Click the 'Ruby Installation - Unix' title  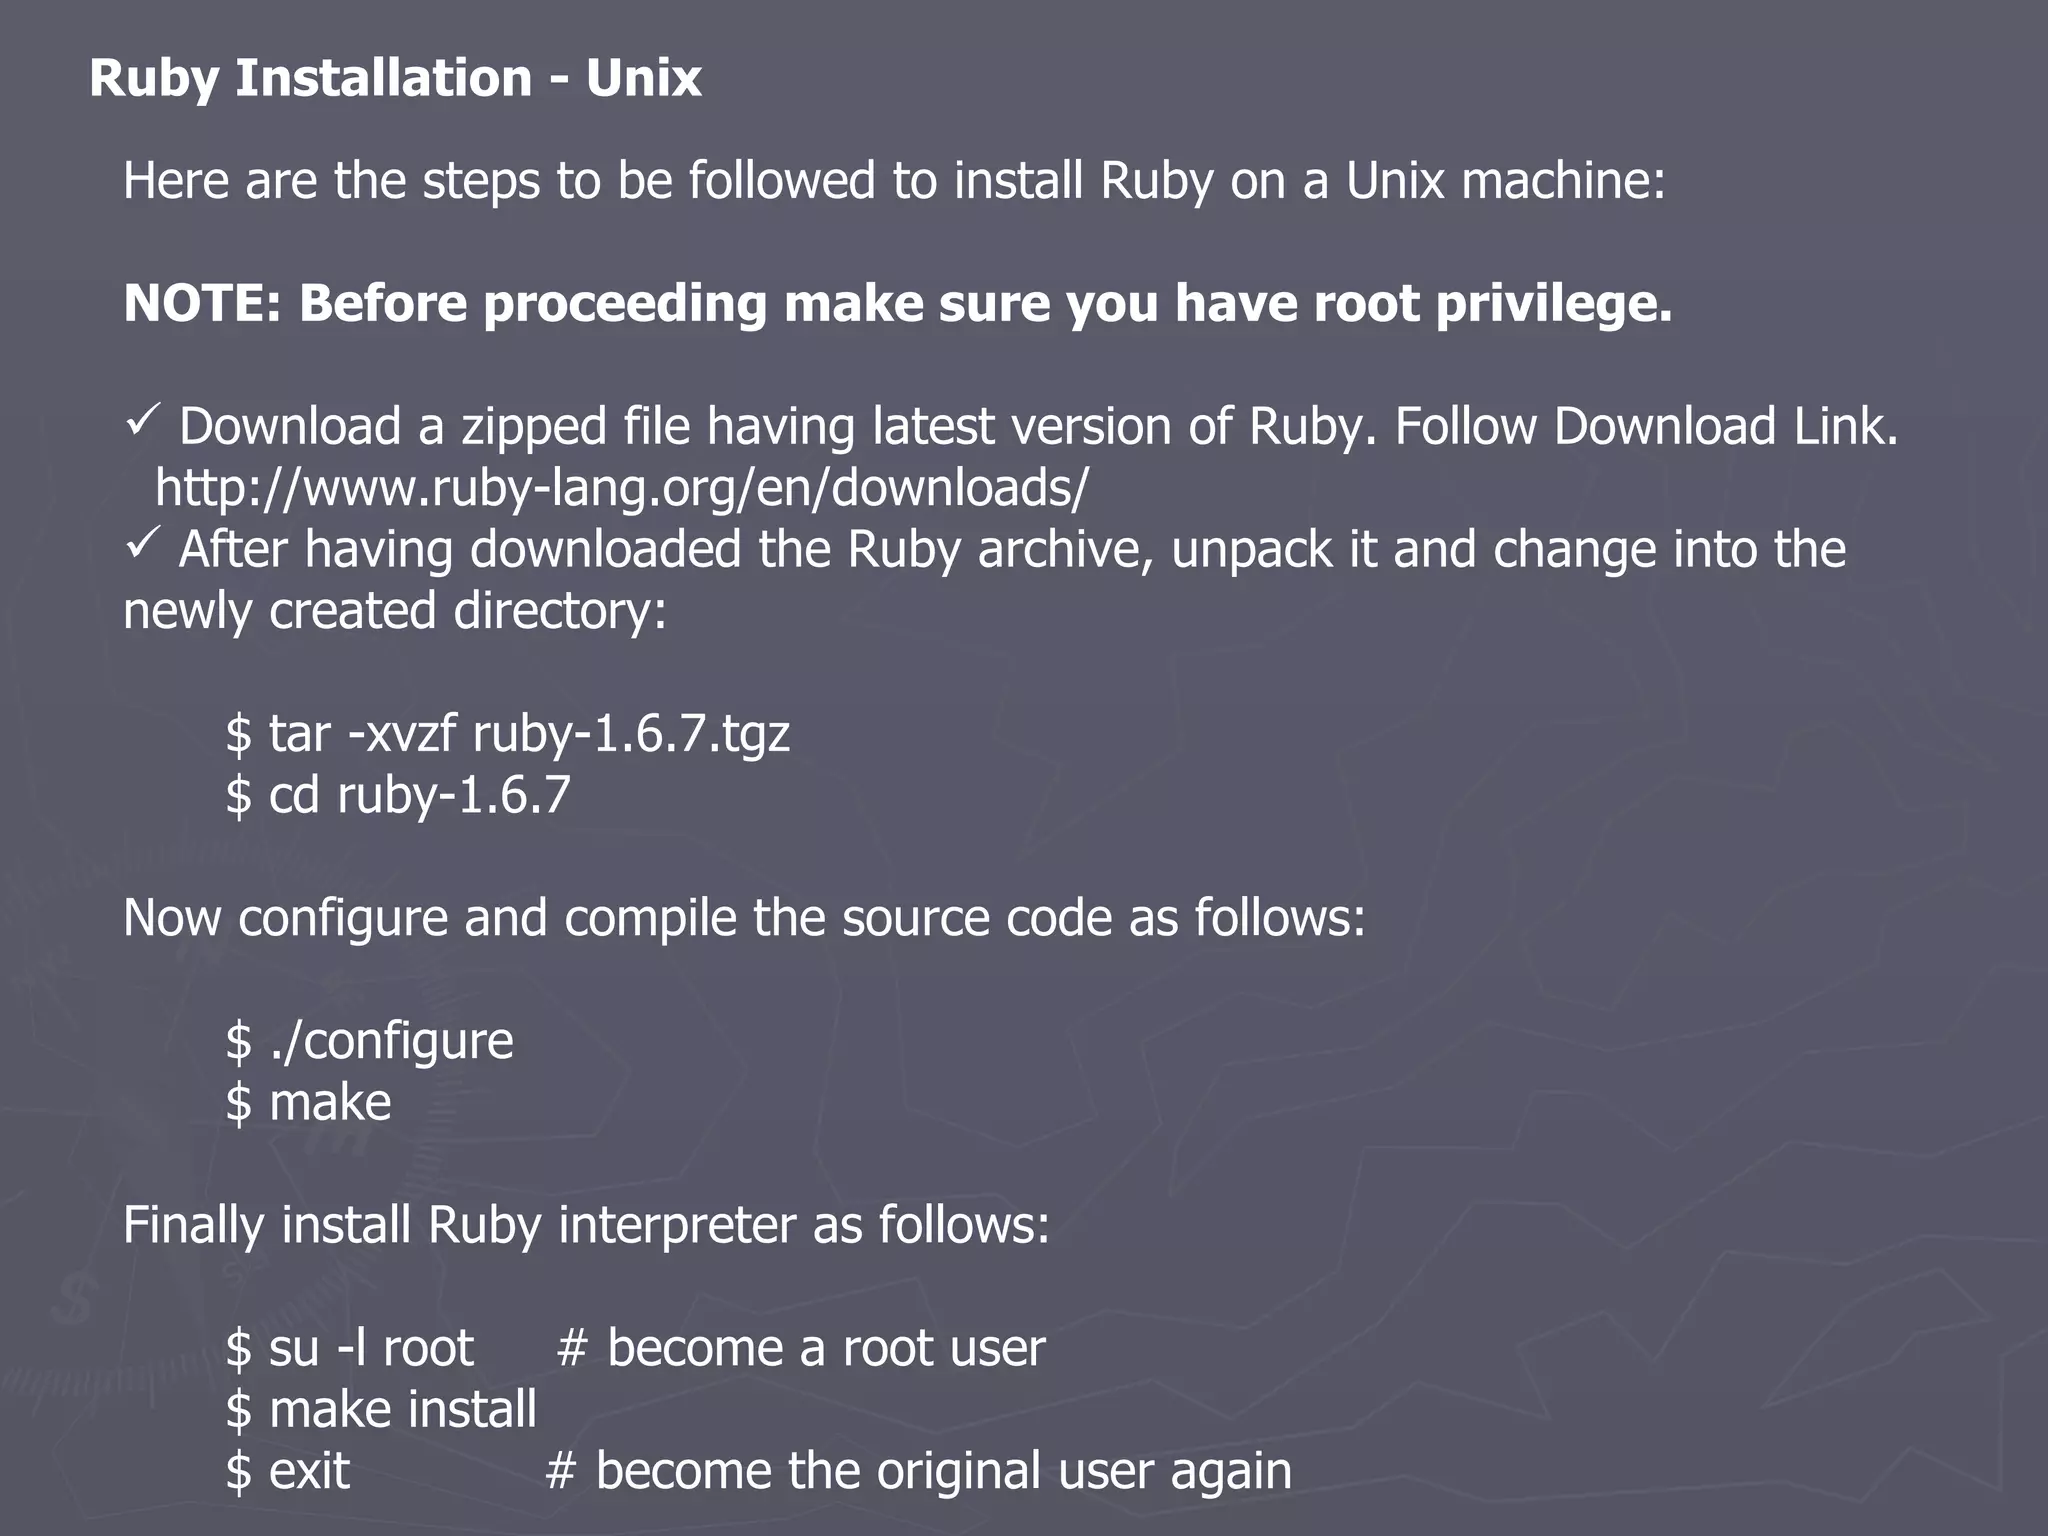(395, 79)
